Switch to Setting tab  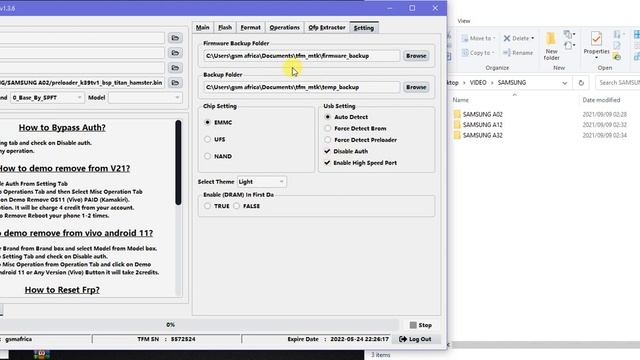364,28
